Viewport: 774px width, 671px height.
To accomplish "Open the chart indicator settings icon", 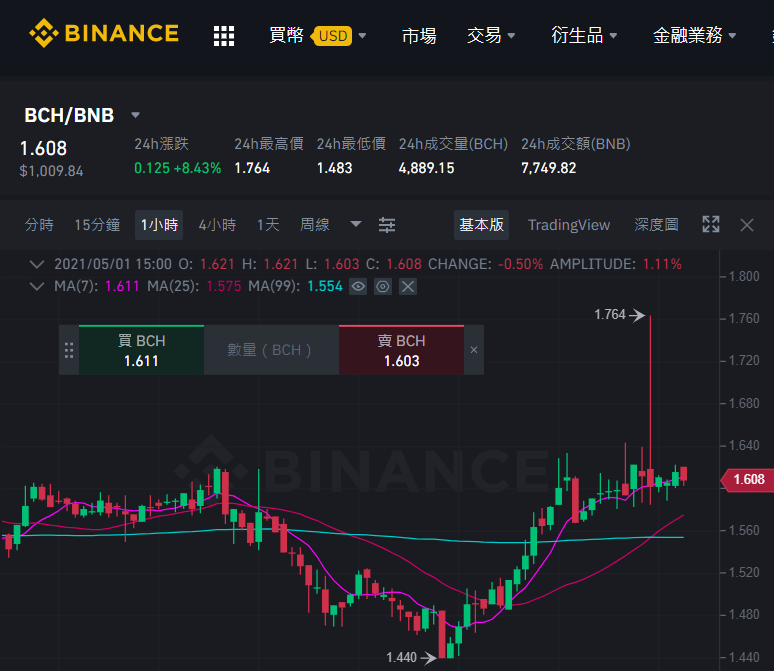I will tap(387, 225).
